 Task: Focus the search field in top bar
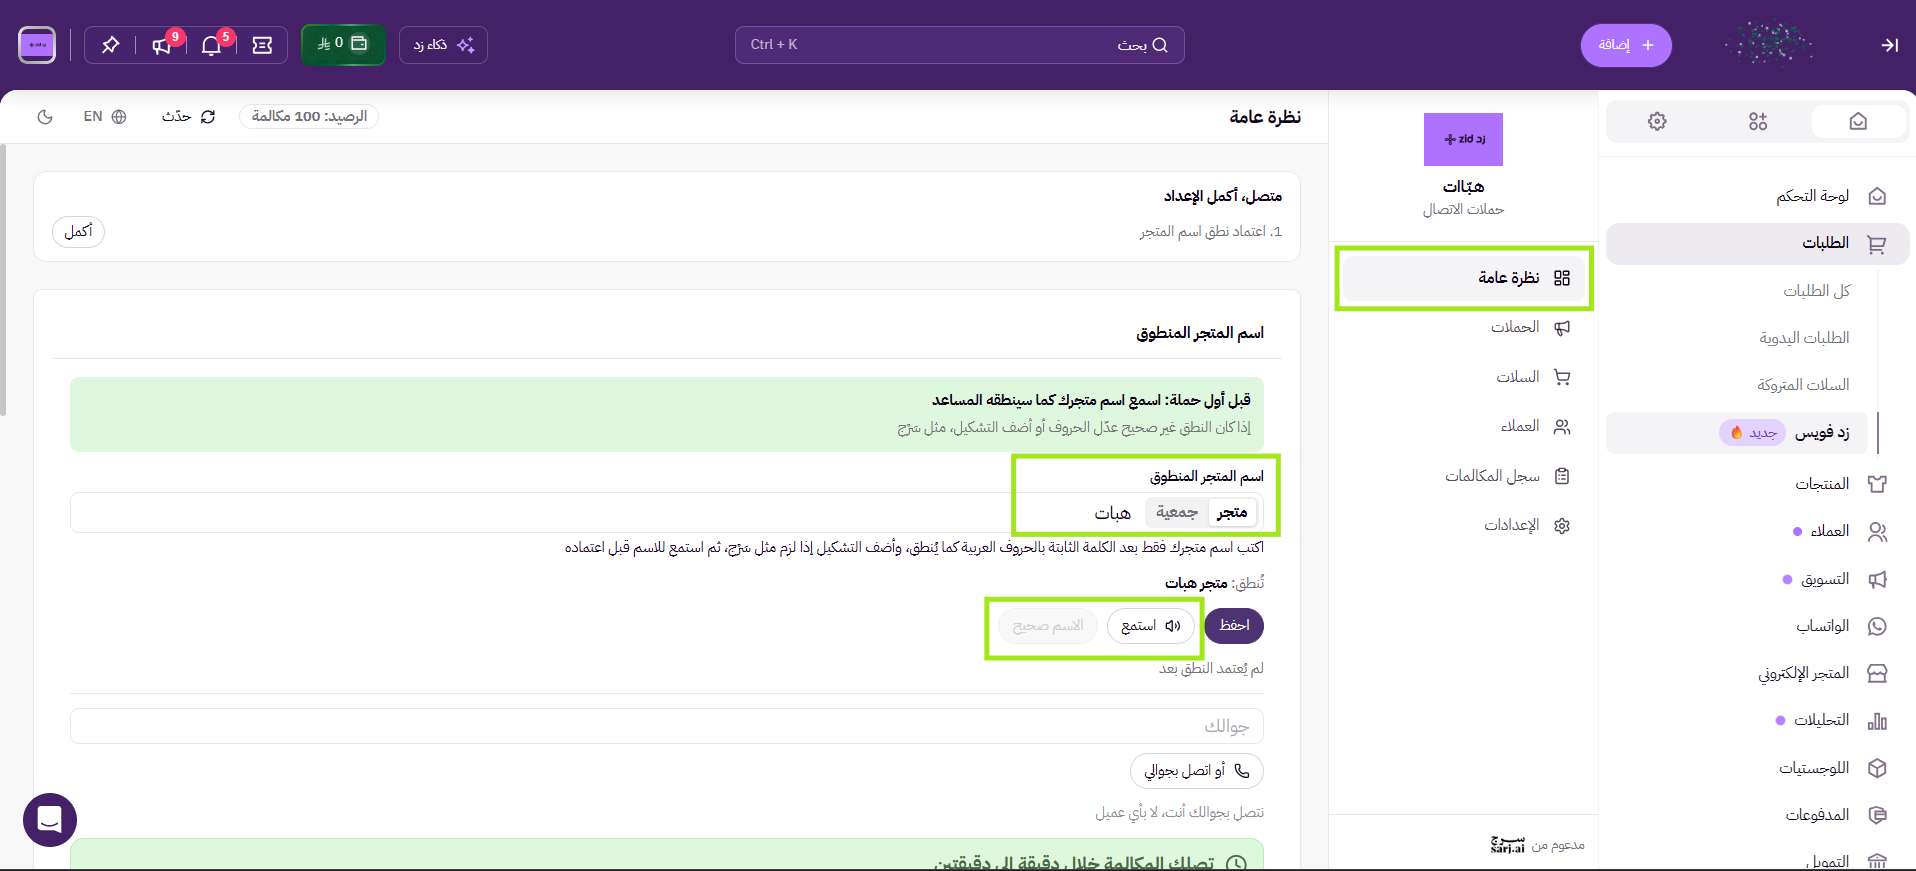click(x=960, y=45)
